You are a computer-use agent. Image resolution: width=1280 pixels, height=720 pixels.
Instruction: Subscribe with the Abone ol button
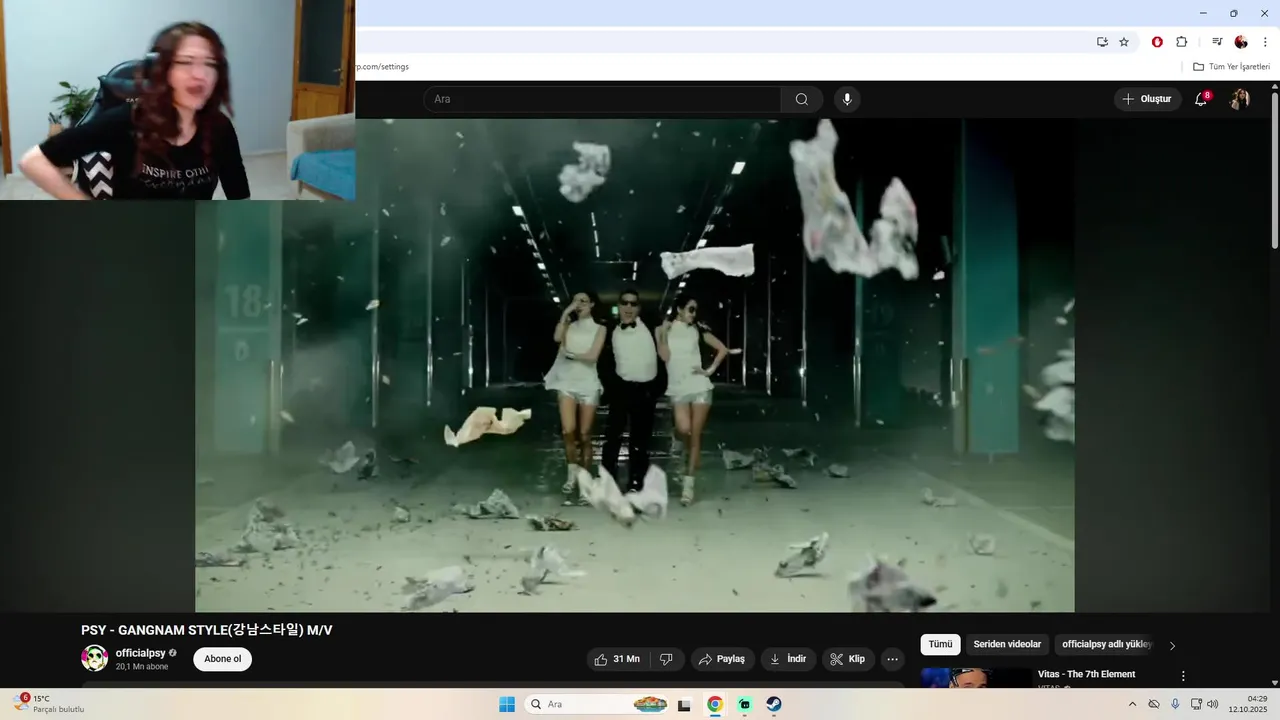click(x=223, y=659)
